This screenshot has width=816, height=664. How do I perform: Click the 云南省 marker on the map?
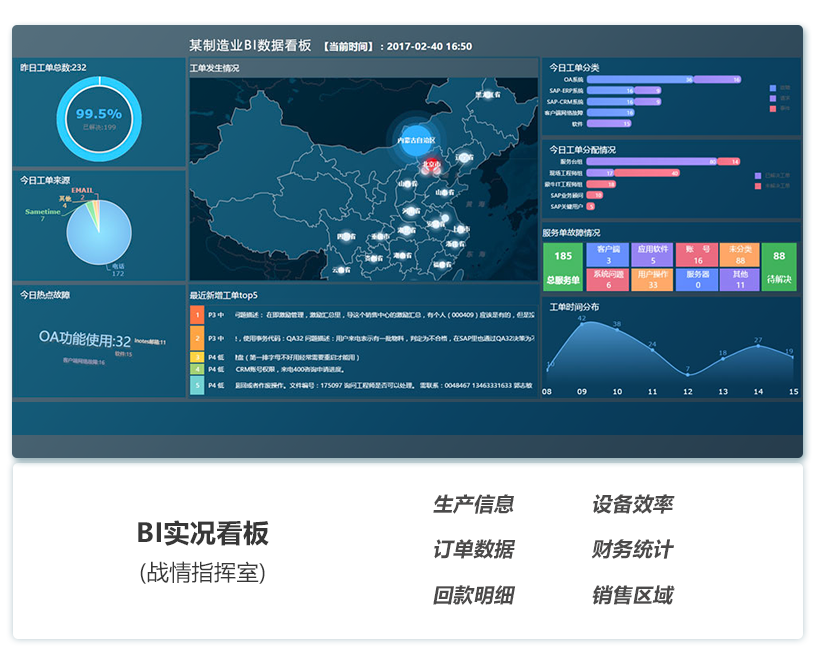pos(341,268)
